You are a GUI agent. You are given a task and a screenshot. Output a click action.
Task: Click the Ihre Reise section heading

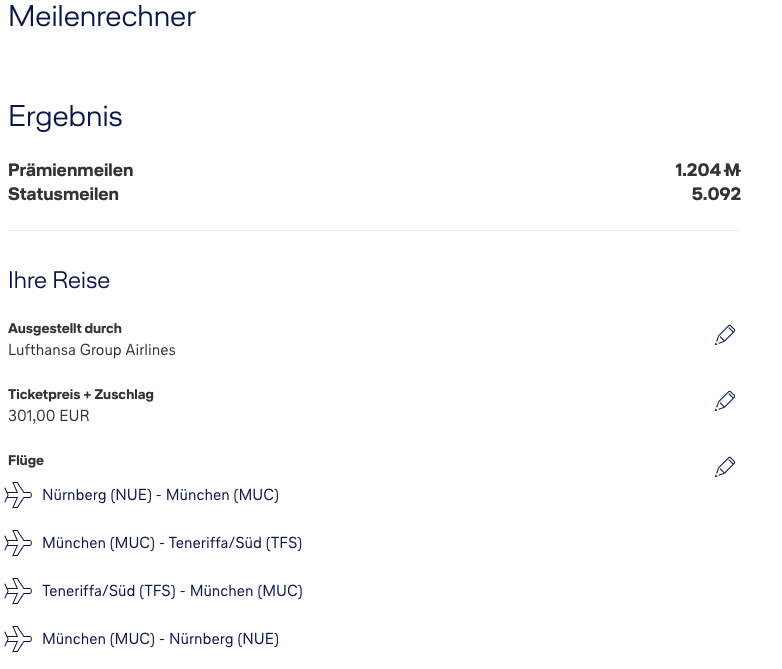[x=59, y=280]
